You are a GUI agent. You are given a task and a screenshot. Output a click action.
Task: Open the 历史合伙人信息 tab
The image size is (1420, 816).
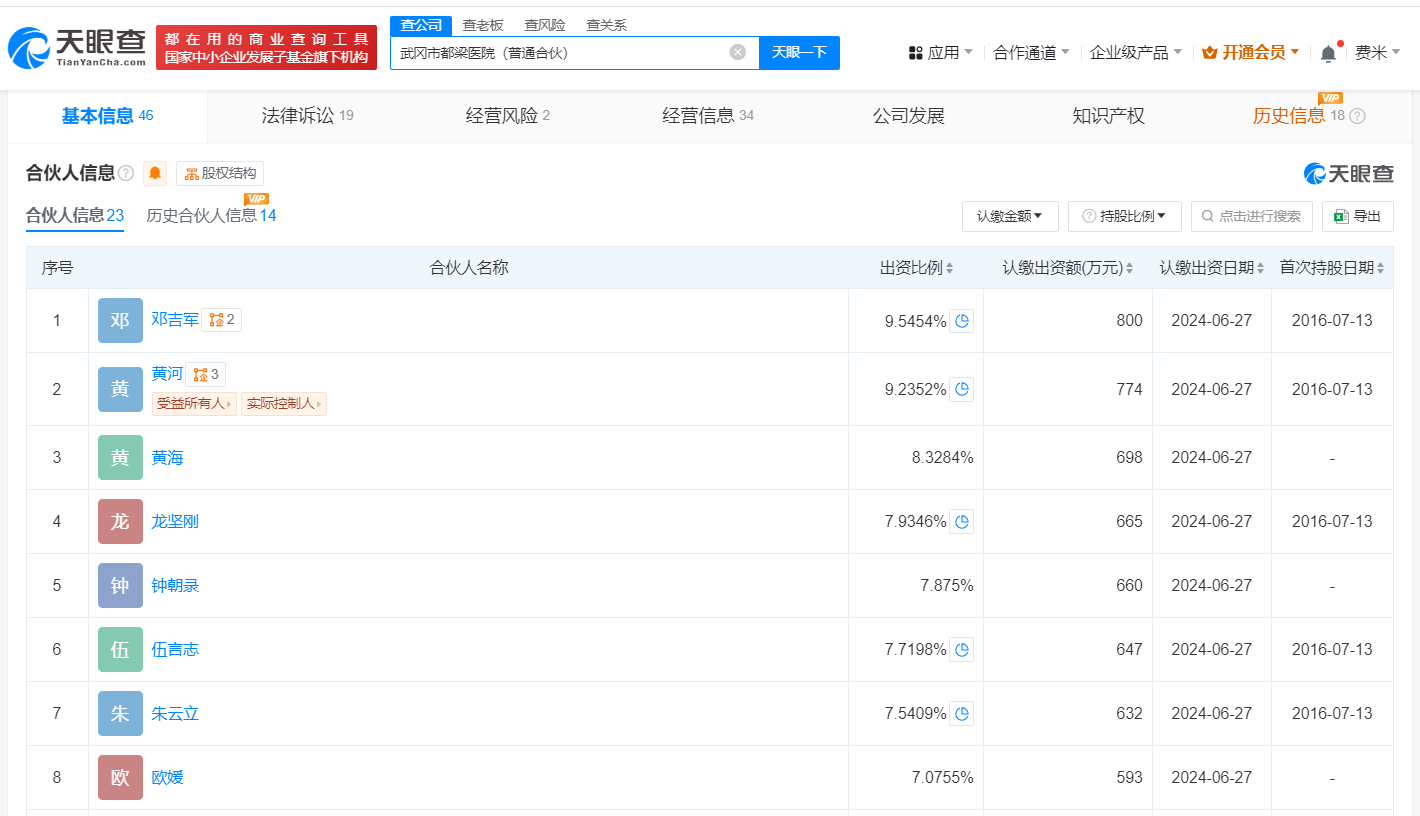click(x=210, y=215)
